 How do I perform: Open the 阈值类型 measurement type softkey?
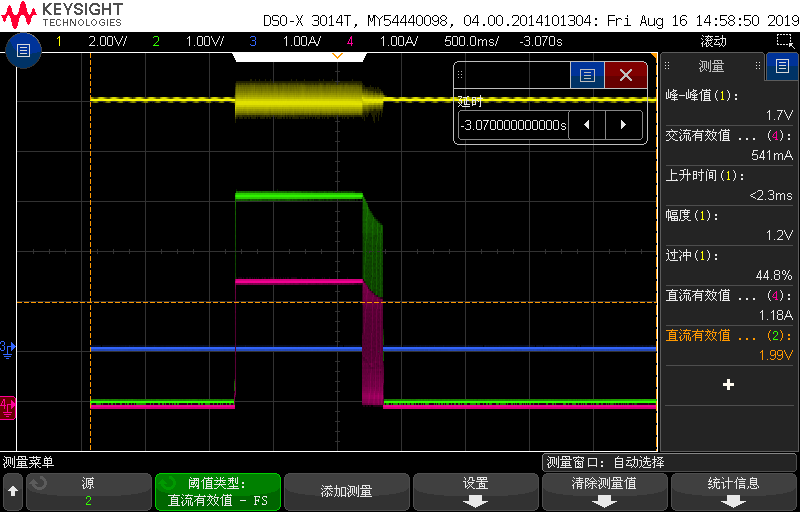(218, 492)
